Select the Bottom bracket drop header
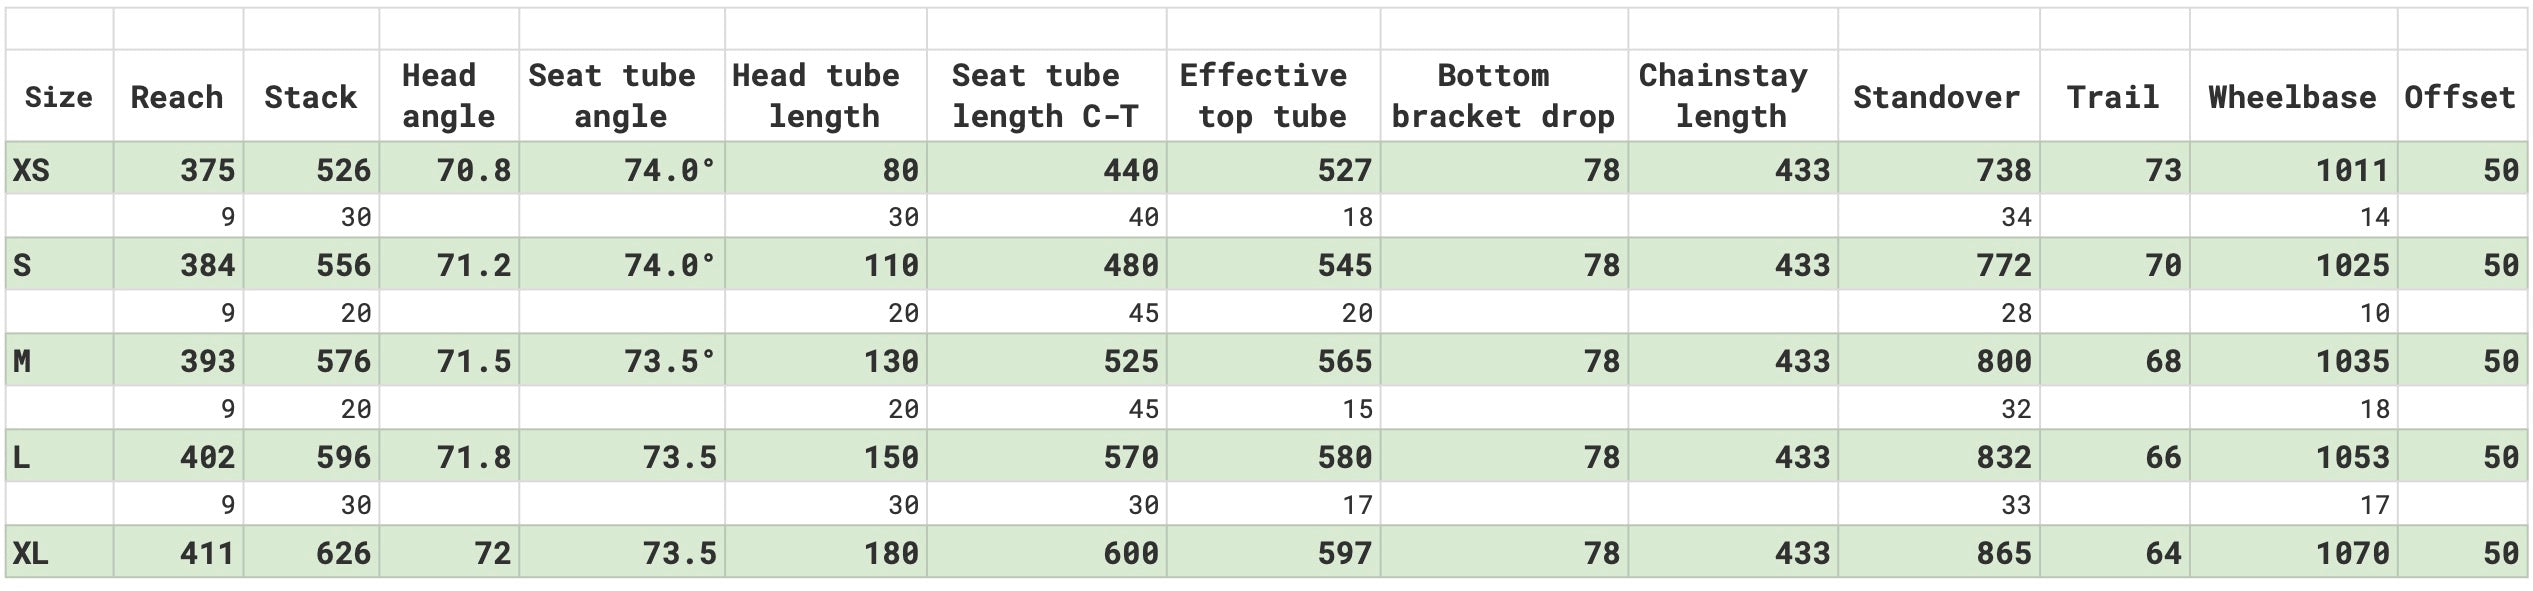Image resolution: width=2533 pixels, height=591 pixels. tap(1503, 96)
